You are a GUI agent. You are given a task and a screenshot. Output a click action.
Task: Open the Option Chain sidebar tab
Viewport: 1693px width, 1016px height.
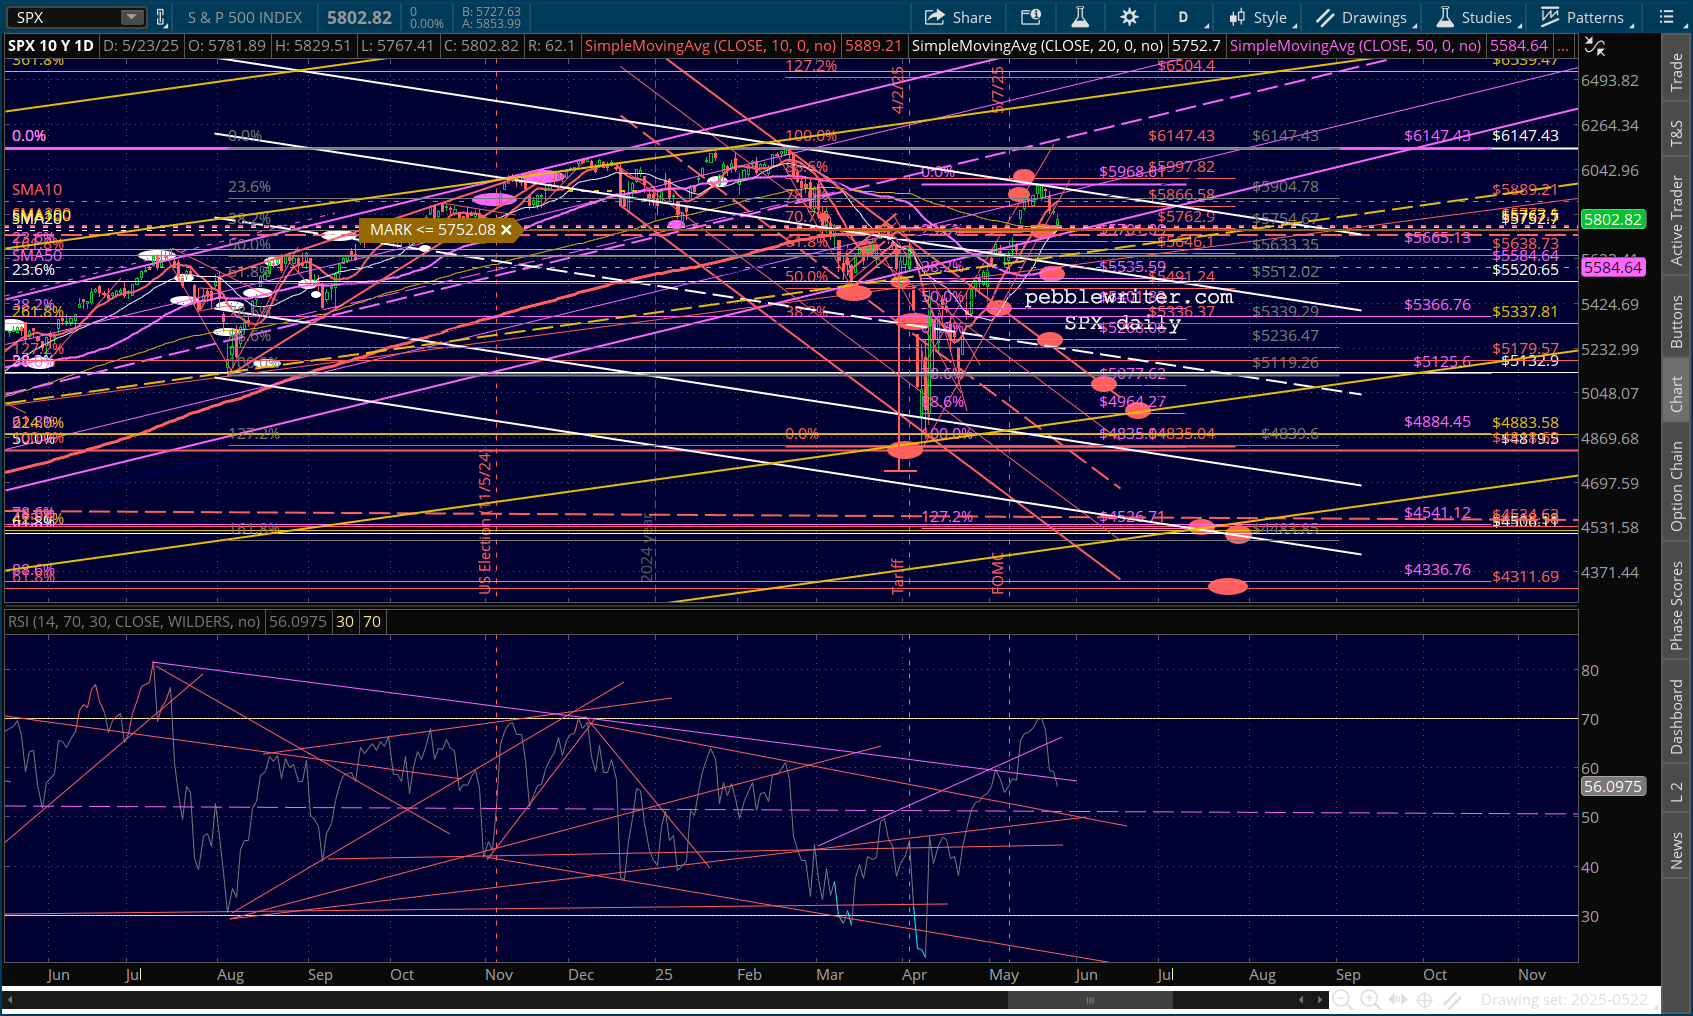1677,486
